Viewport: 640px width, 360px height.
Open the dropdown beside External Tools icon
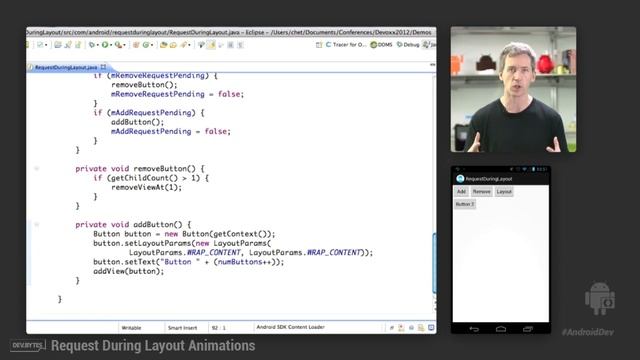click(x=124, y=45)
